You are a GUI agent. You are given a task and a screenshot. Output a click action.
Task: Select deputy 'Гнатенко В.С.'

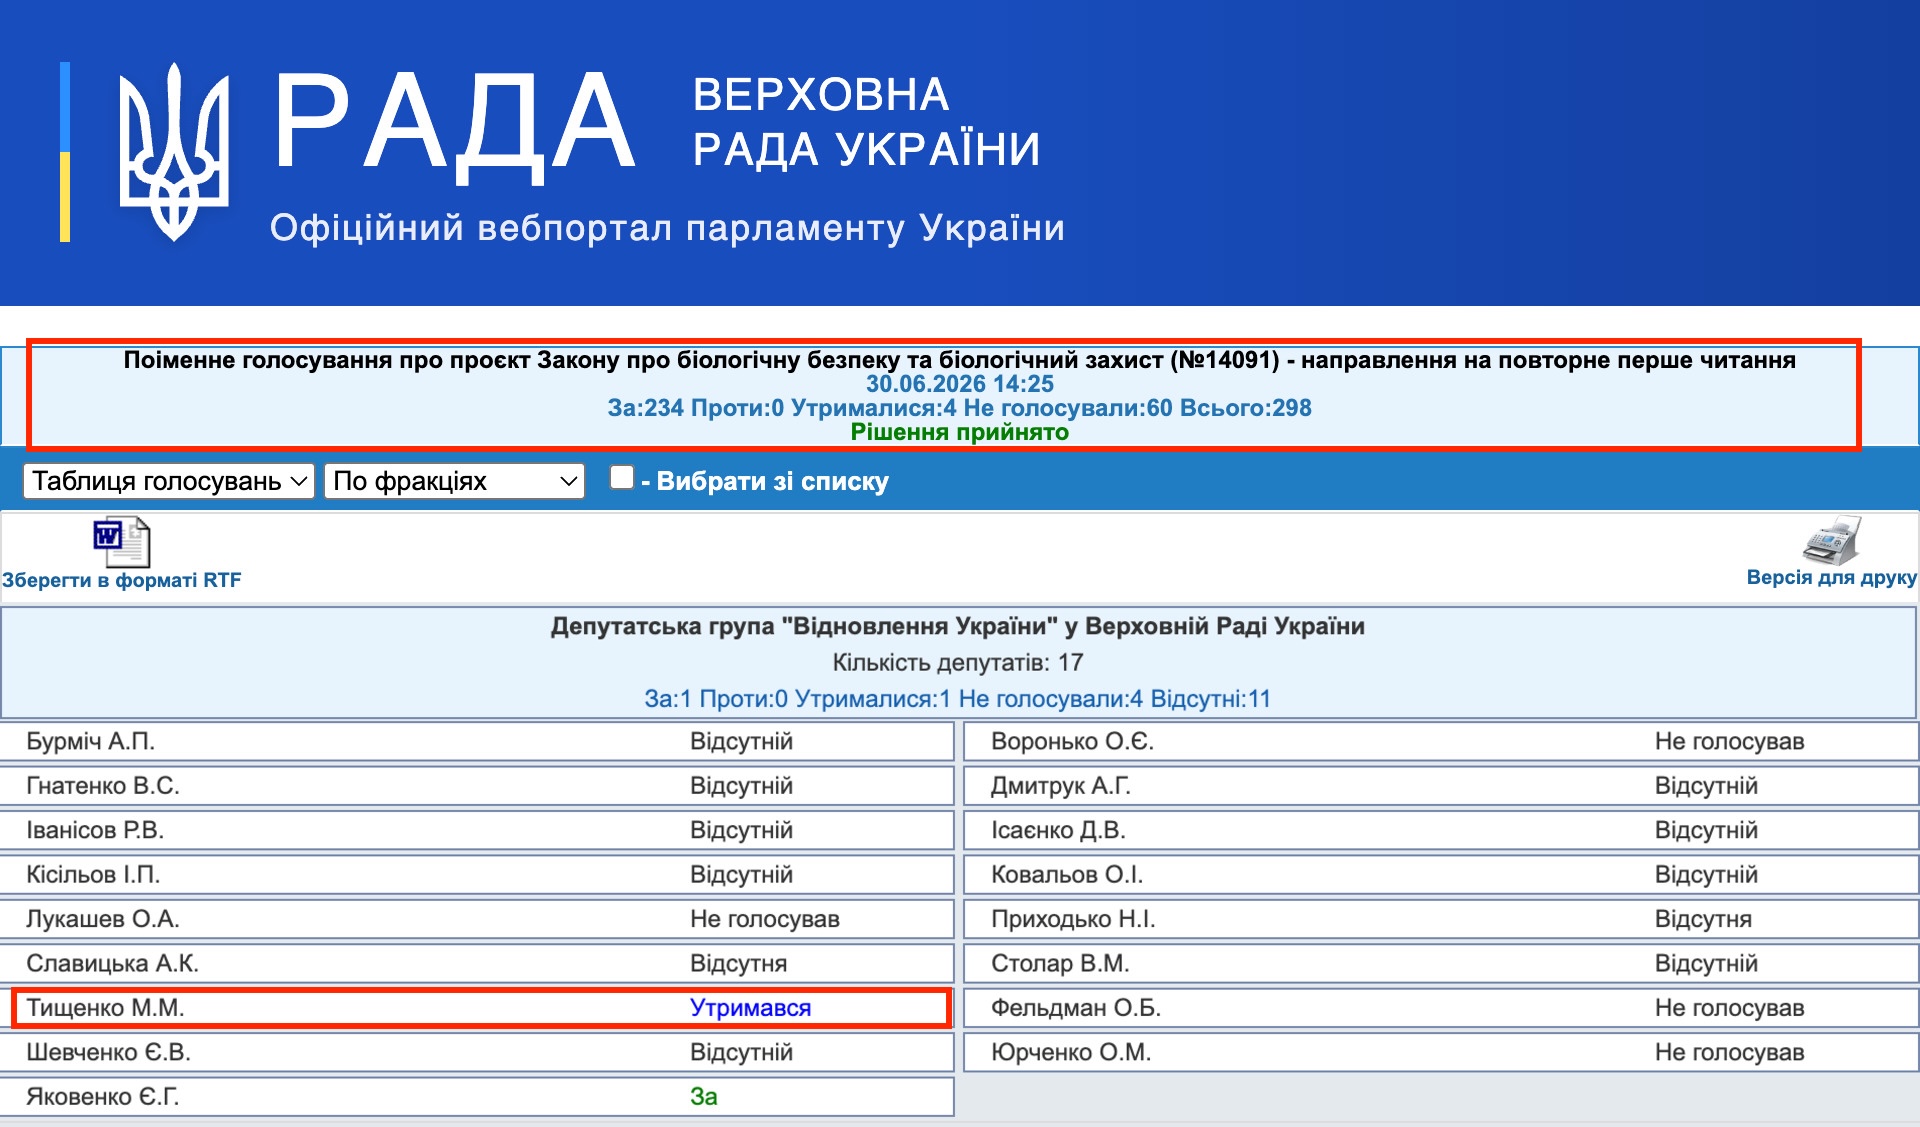(103, 785)
